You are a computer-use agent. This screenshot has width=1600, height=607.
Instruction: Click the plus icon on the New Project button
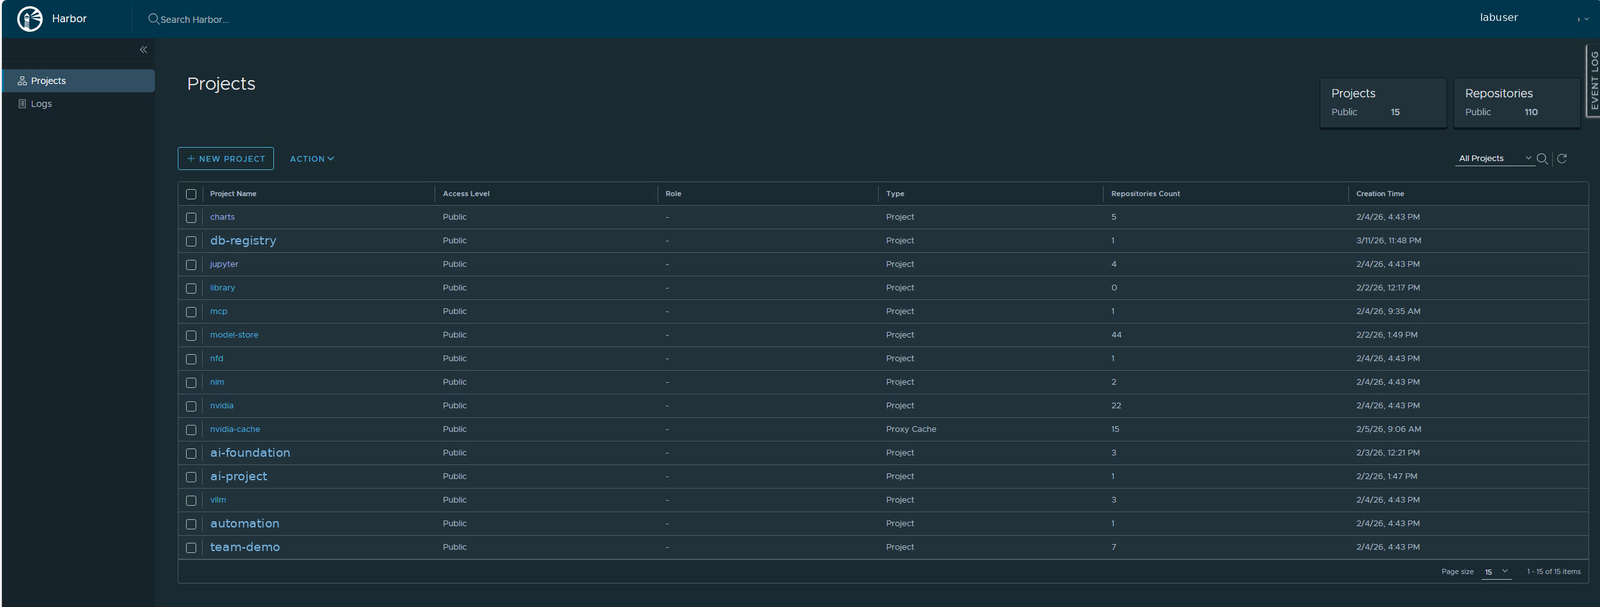[191, 159]
